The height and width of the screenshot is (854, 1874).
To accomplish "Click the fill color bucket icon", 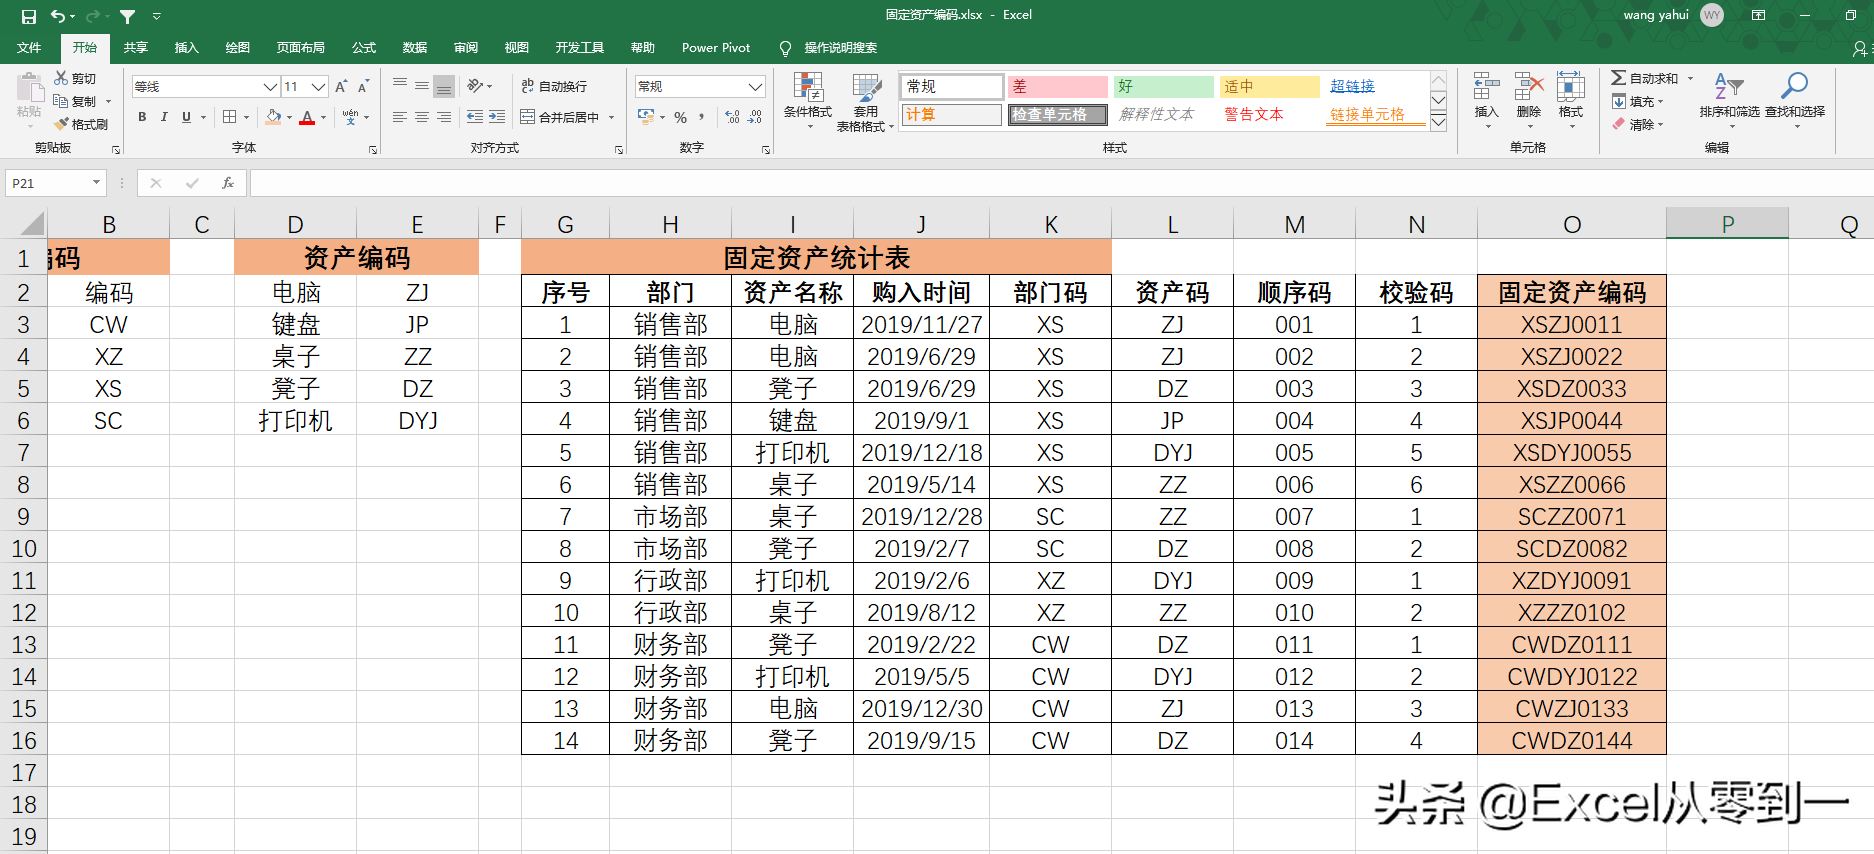I will tap(273, 117).
